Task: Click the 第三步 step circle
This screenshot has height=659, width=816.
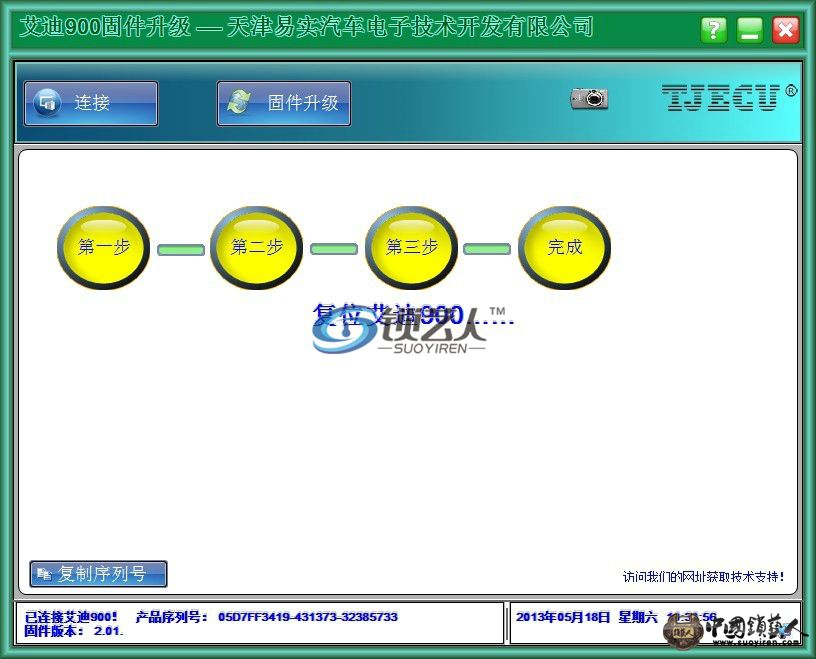Action: 411,248
